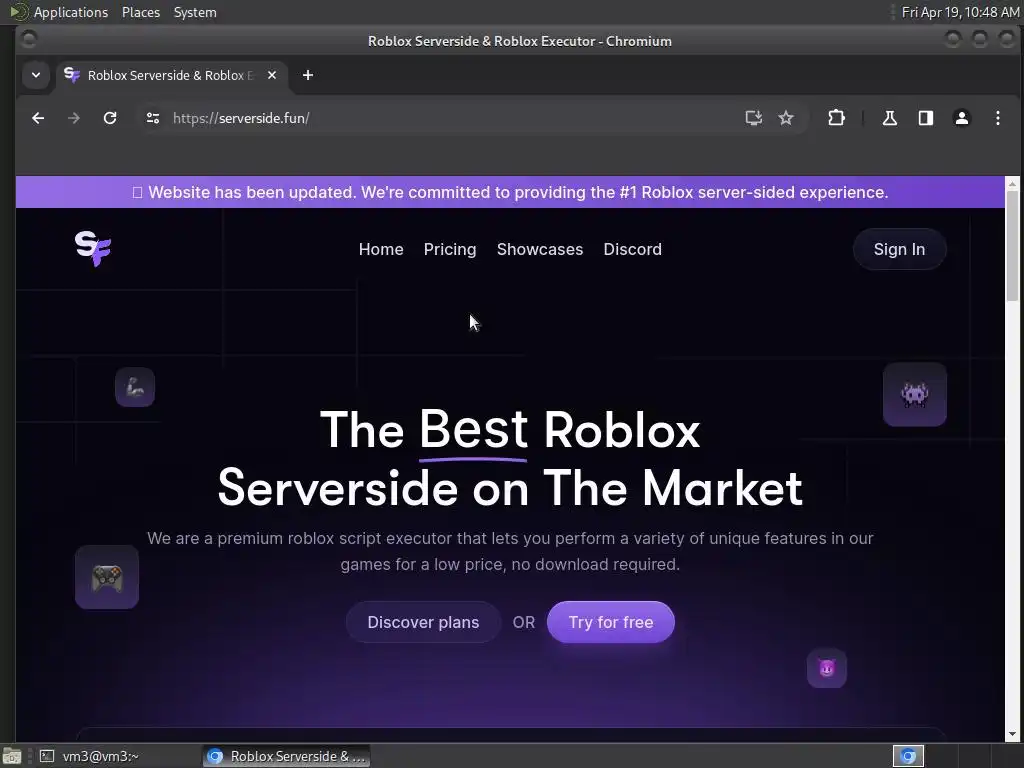The height and width of the screenshot is (768, 1024).
Task: Open the Places menu
Action: [x=140, y=12]
